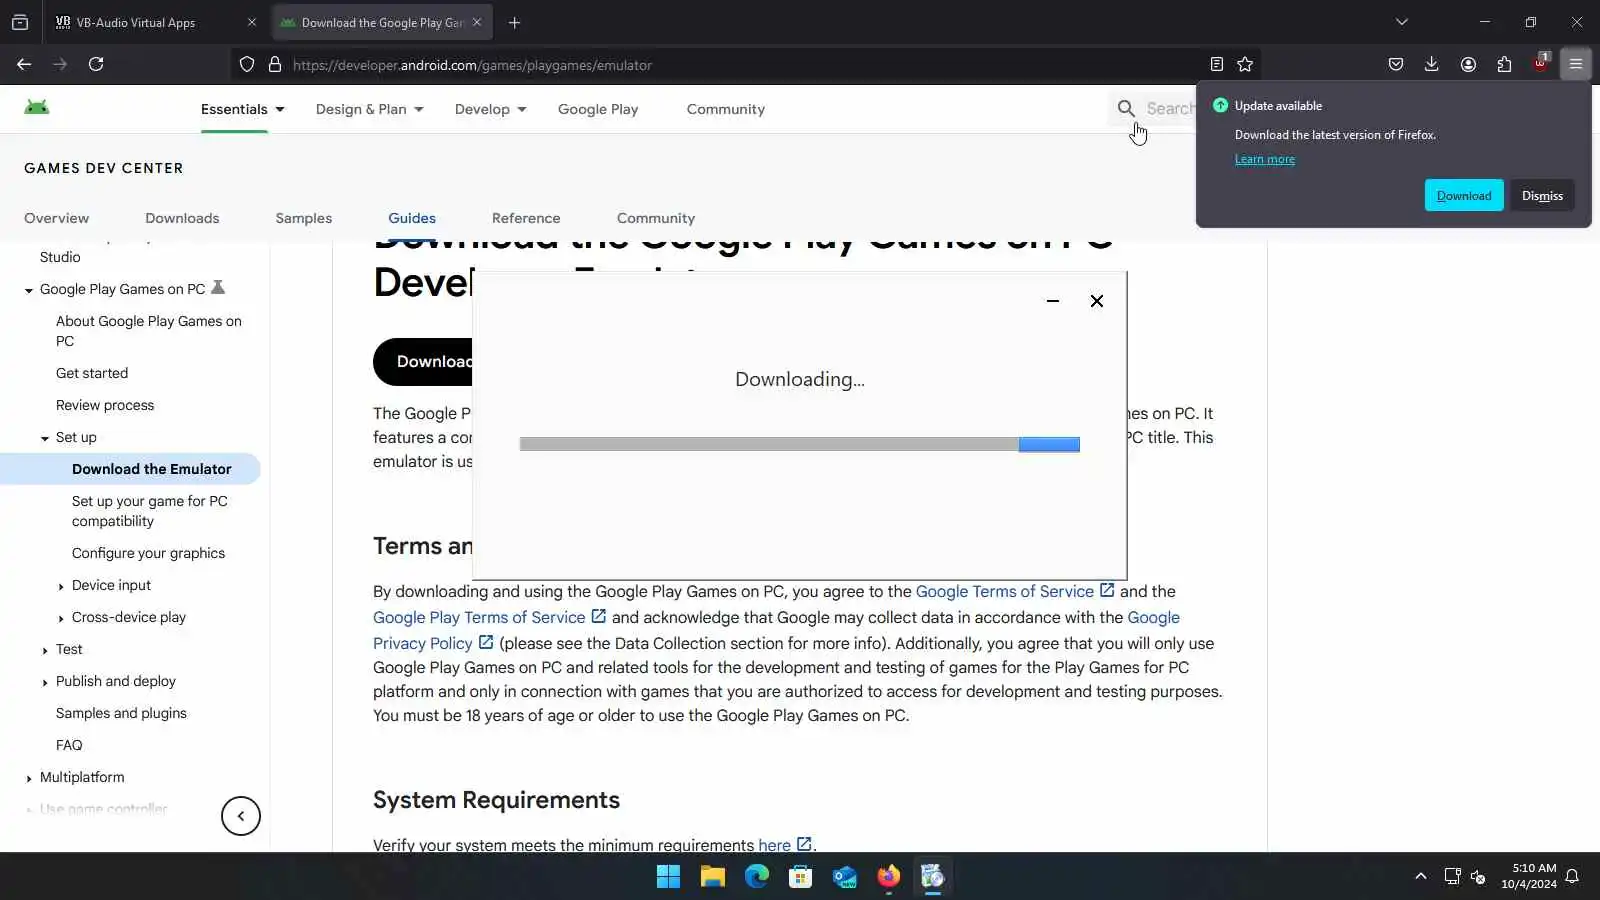
Task: Open the Get started sidebar page
Action: point(92,373)
